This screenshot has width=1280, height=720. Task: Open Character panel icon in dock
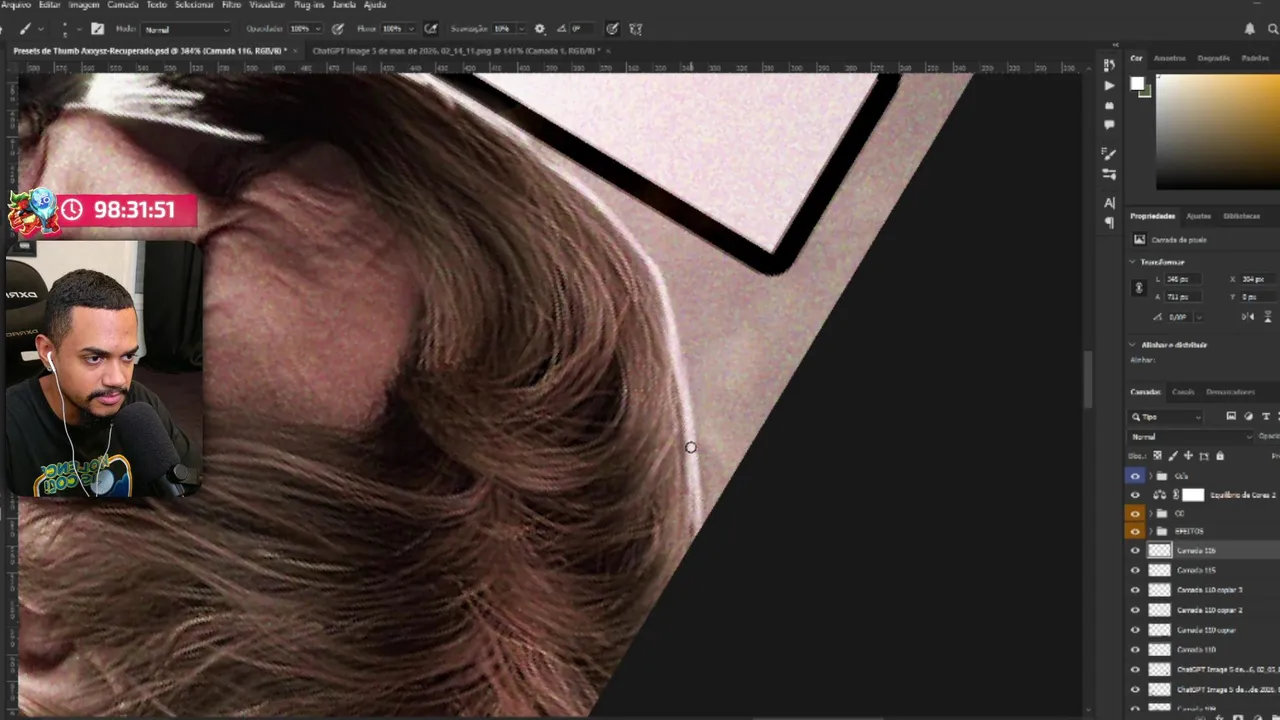coord(1109,203)
